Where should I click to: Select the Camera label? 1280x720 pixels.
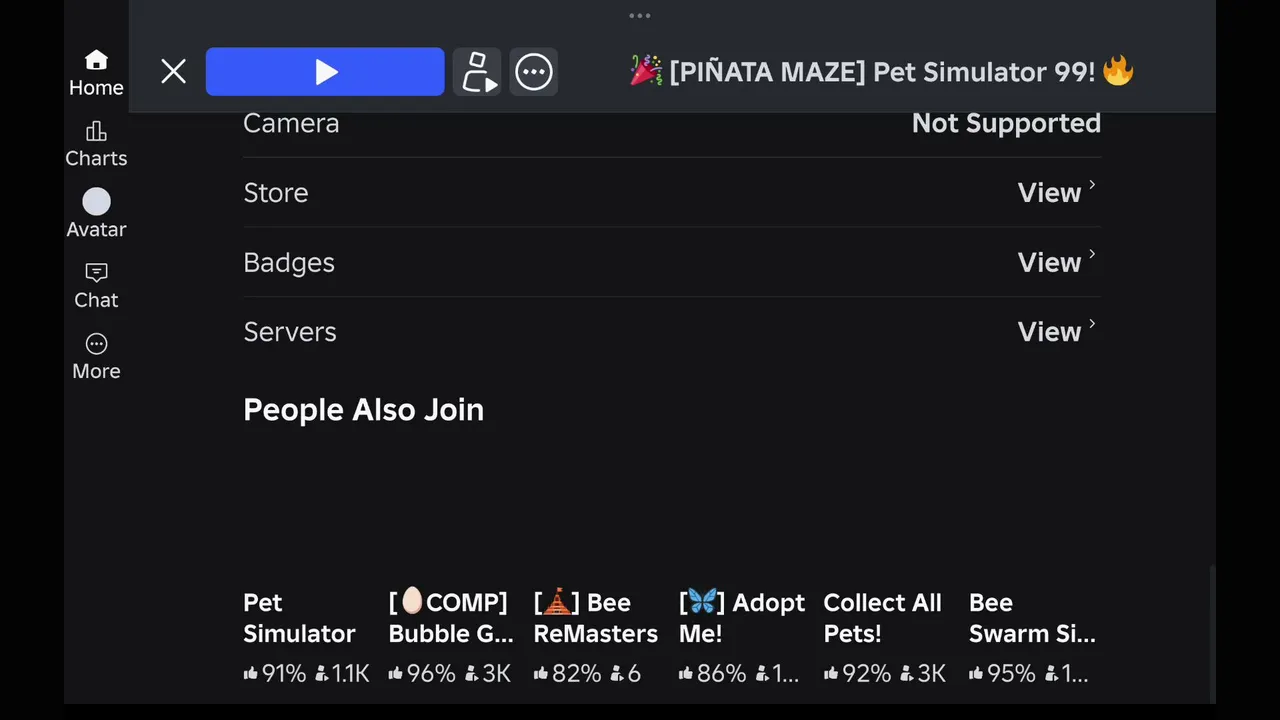tap(291, 123)
